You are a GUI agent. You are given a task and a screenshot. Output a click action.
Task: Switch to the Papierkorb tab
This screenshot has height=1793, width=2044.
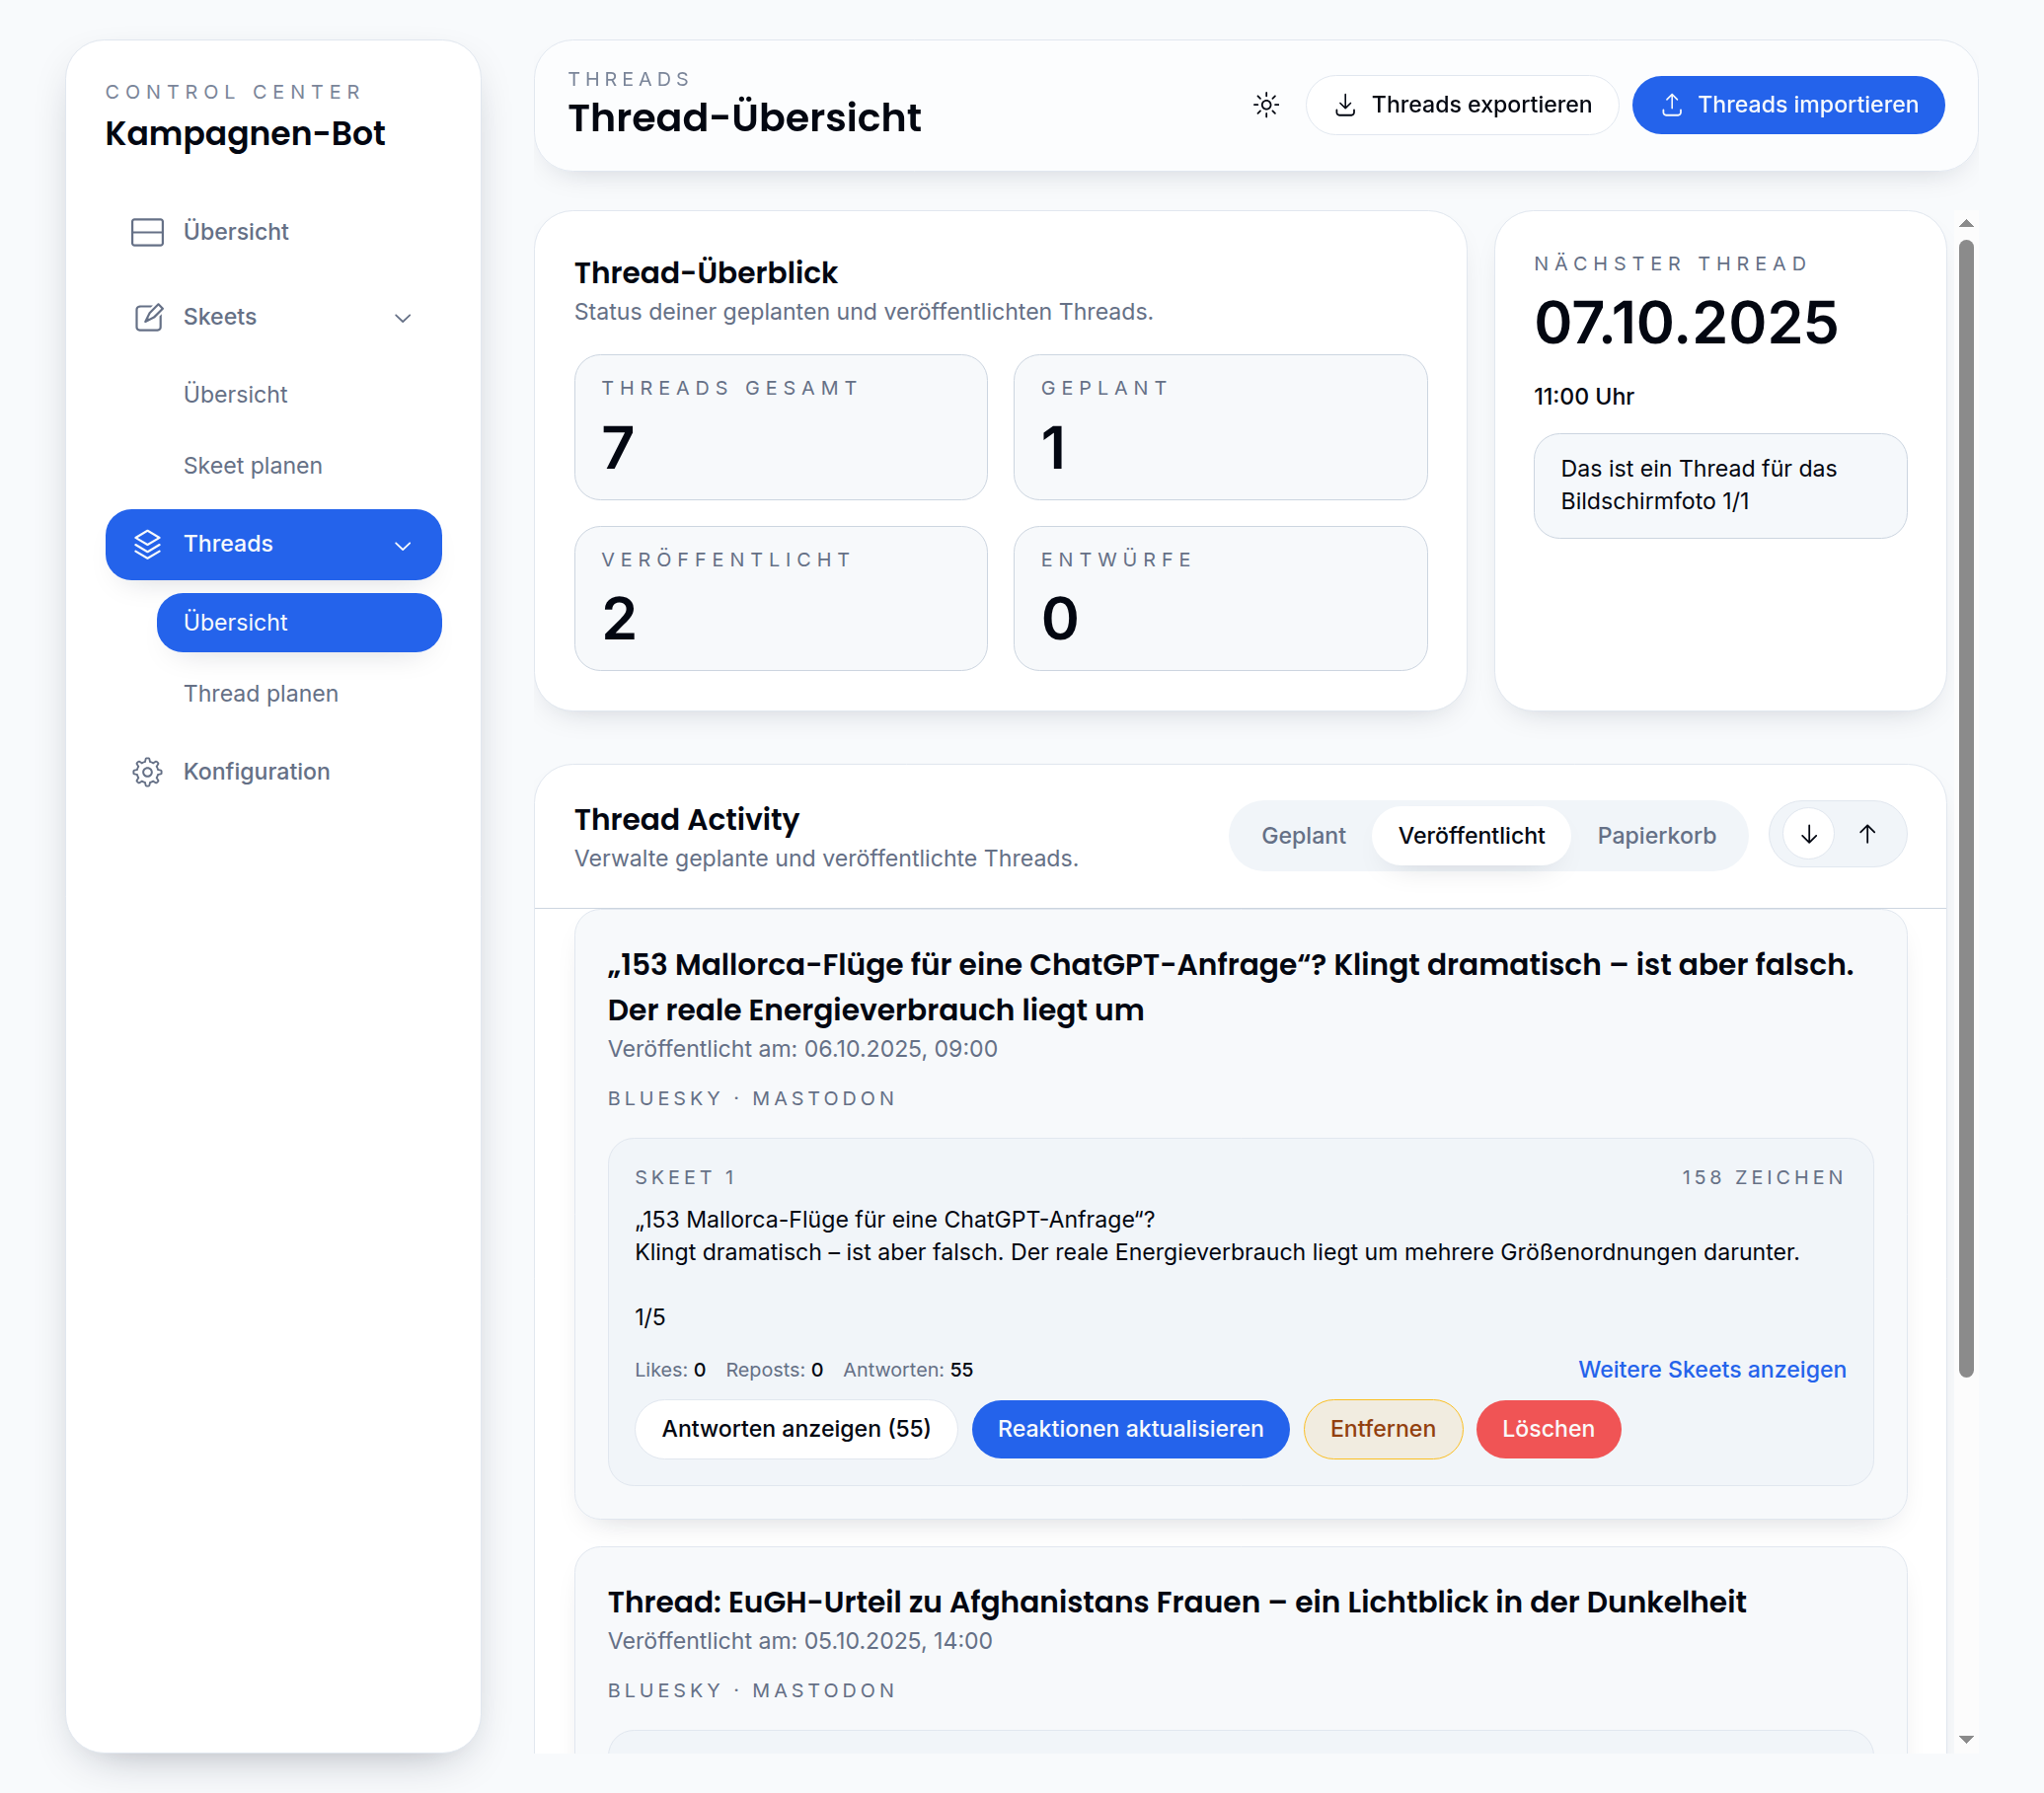(1655, 835)
